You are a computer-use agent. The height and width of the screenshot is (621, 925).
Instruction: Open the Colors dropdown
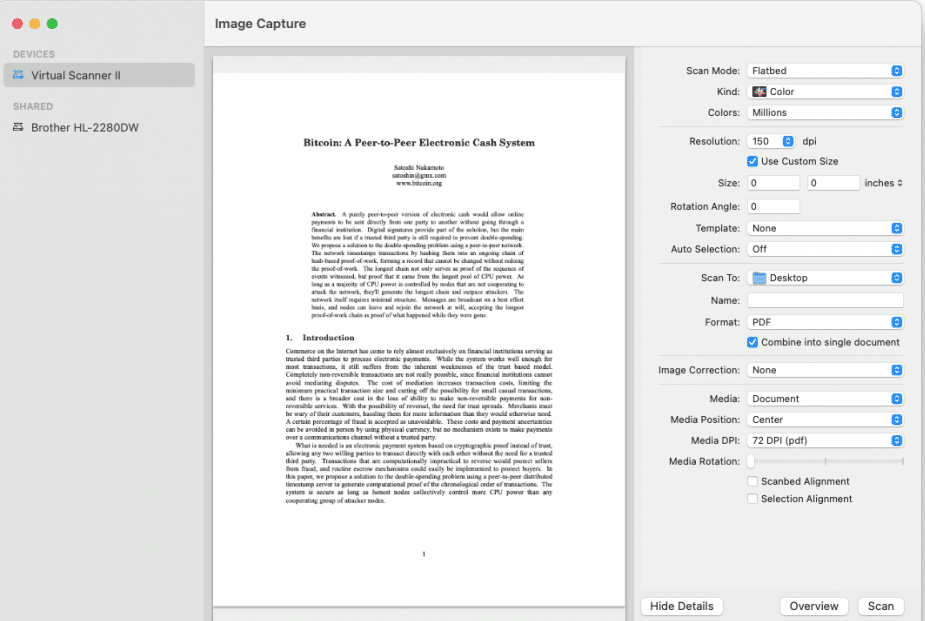click(824, 111)
